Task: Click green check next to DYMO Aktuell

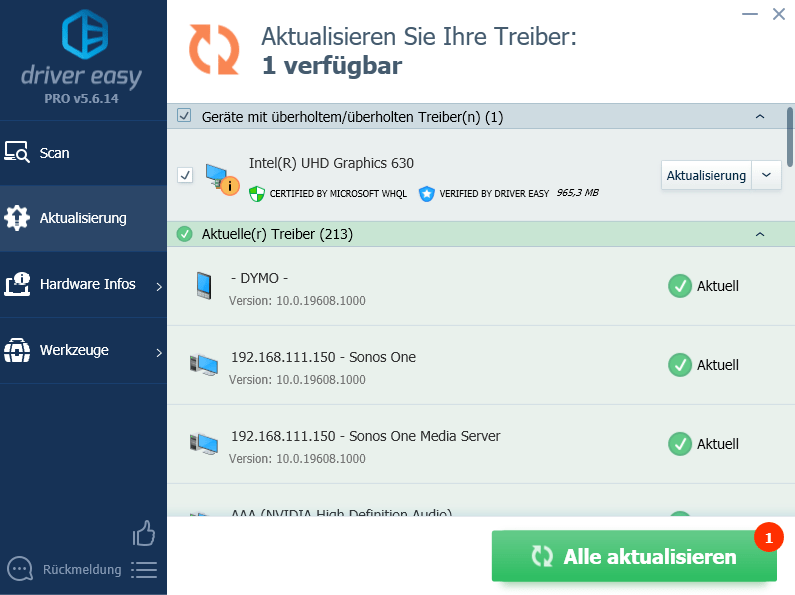Action: 679,286
